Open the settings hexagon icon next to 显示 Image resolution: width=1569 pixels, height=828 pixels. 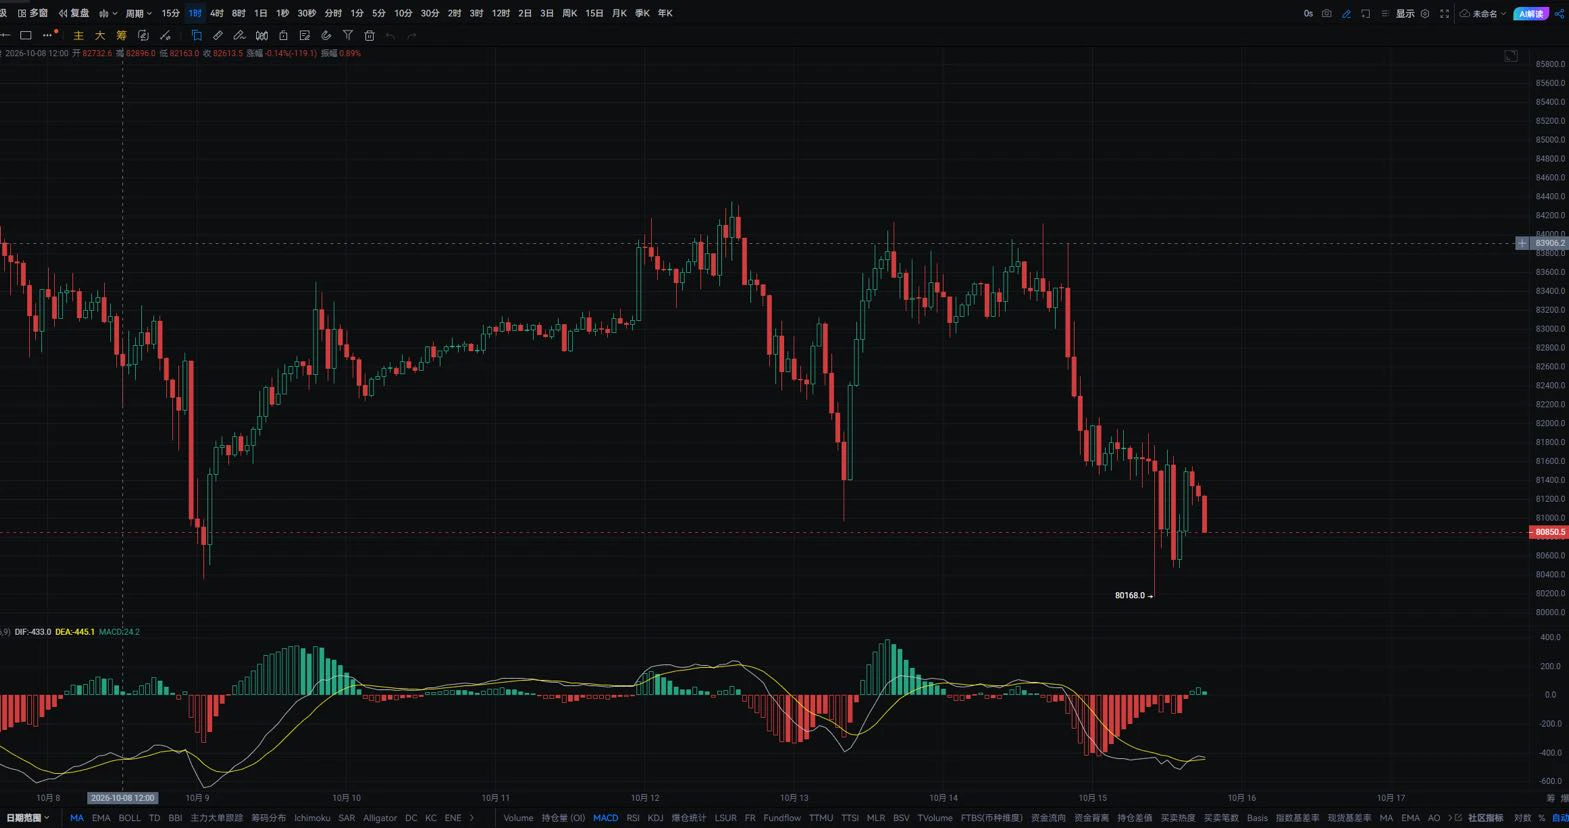click(1425, 13)
